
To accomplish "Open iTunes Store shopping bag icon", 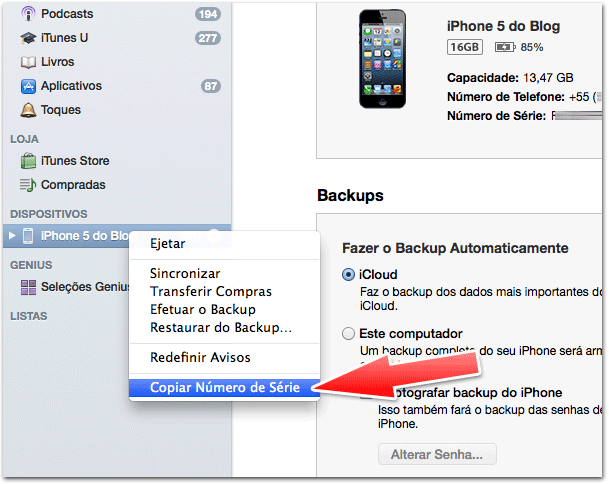I will point(28,161).
